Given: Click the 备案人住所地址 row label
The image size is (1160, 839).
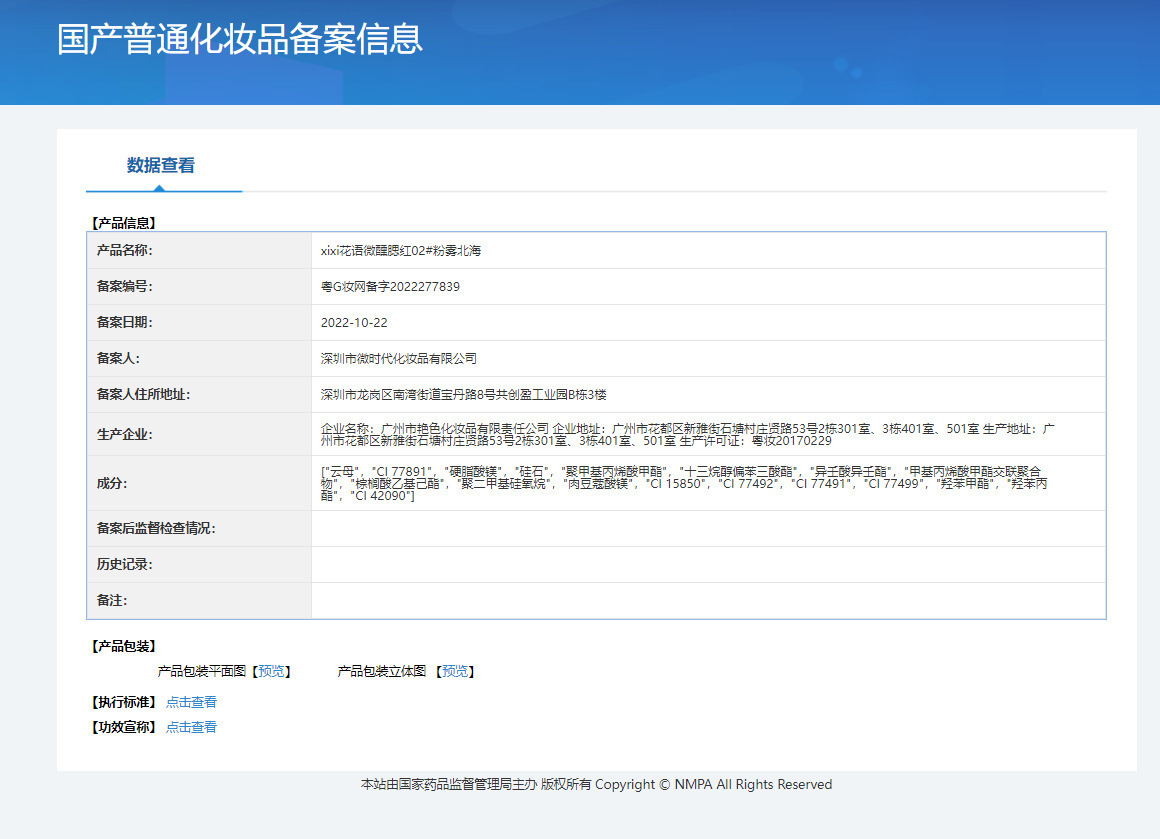Looking at the screenshot, I should 143,394.
